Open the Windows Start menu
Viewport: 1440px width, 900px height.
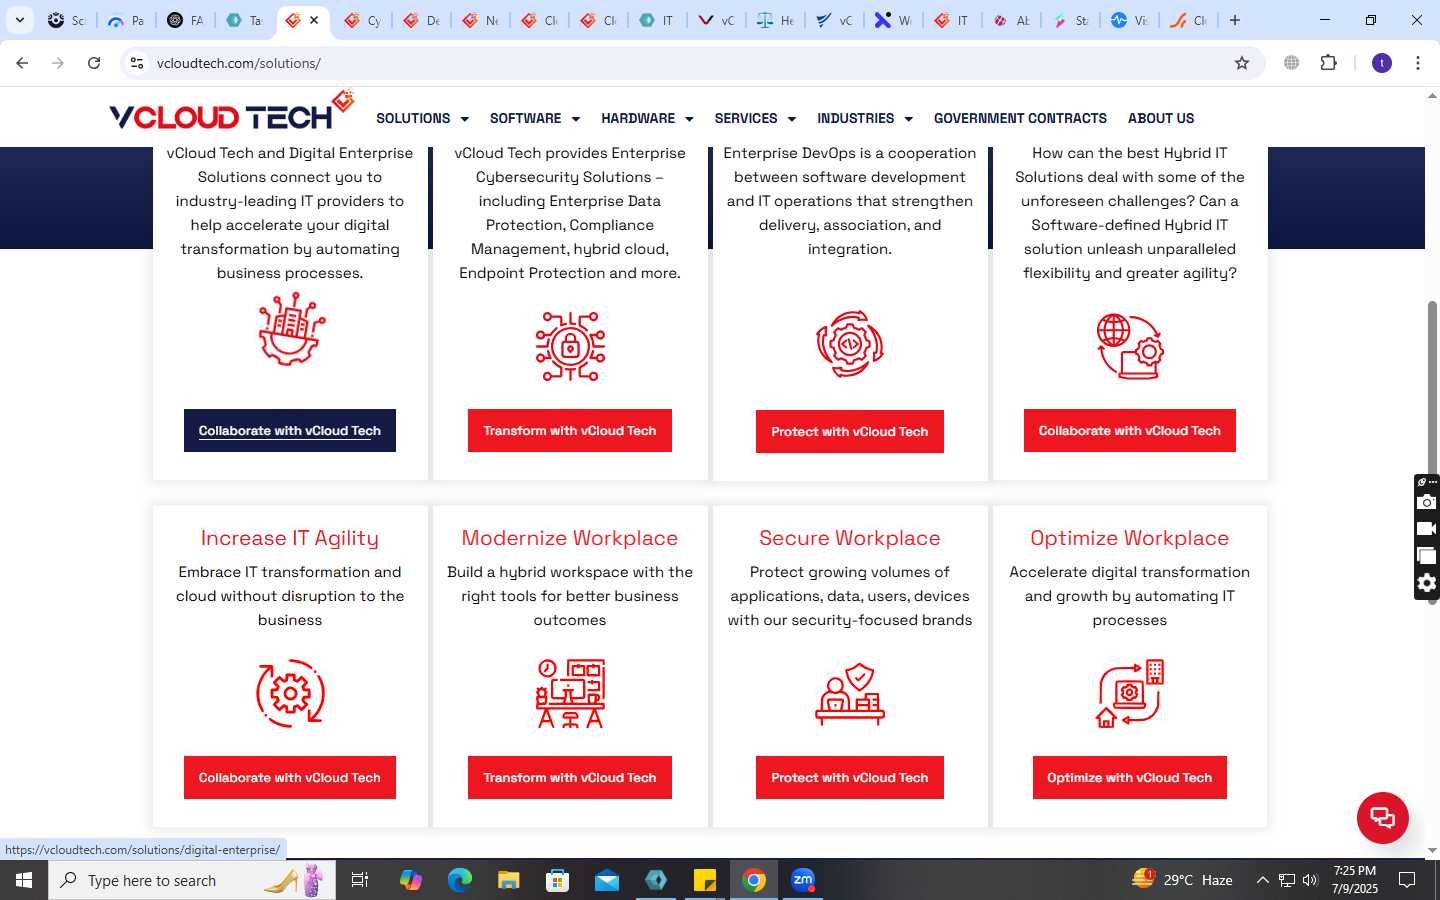(24, 880)
